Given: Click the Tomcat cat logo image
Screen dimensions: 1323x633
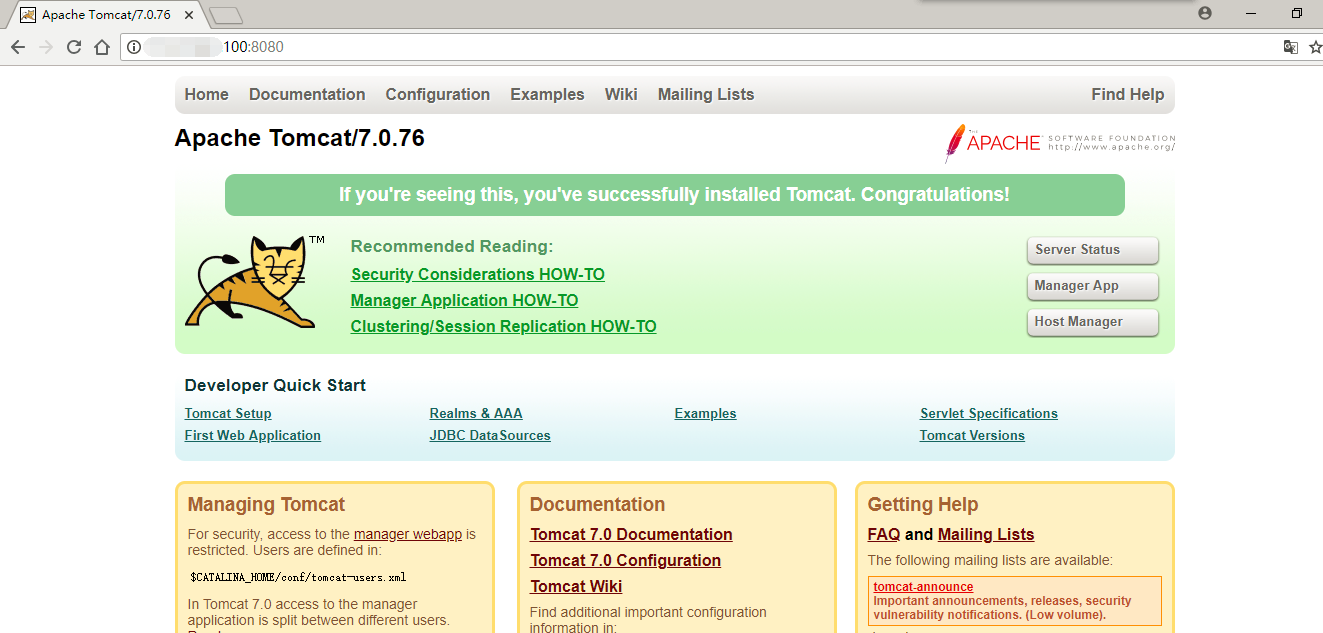Looking at the screenshot, I should pos(255,281).
